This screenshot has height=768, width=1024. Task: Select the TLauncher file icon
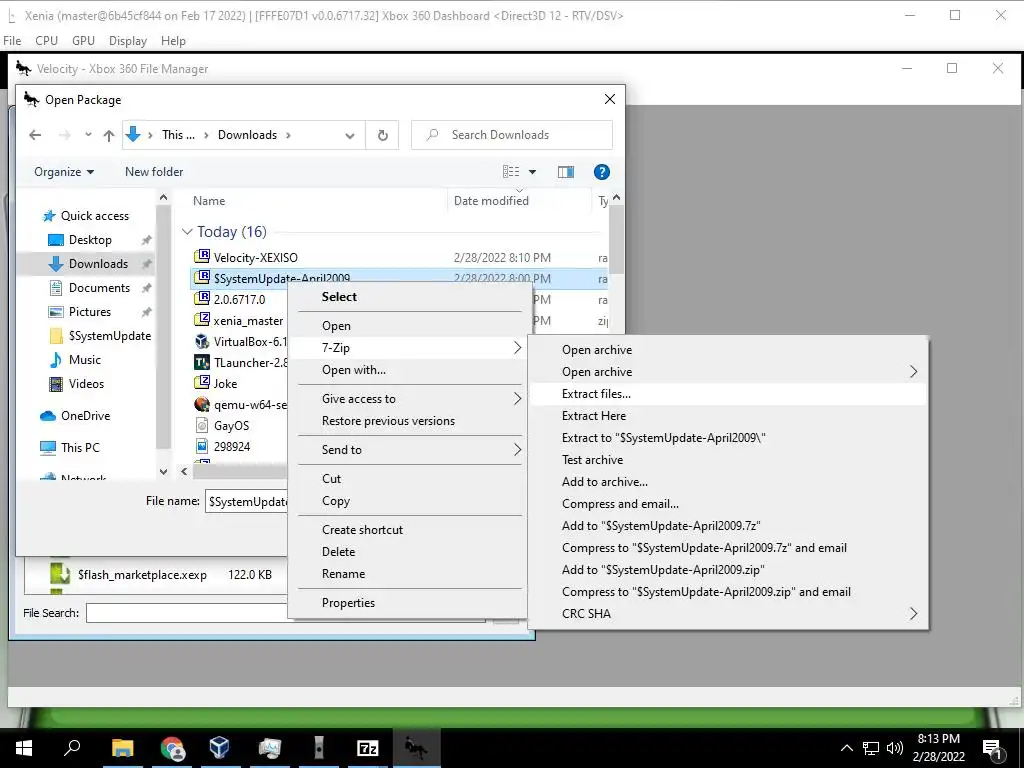coord(202,362)
